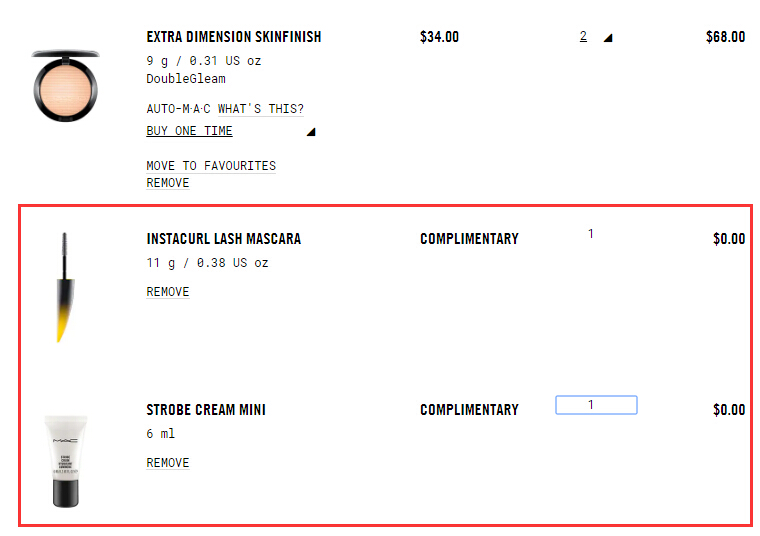Viewport: 760px width, 536px height.
Task: Focus the Strobe Cream Mini quantity field
Action: click(596, 405)
